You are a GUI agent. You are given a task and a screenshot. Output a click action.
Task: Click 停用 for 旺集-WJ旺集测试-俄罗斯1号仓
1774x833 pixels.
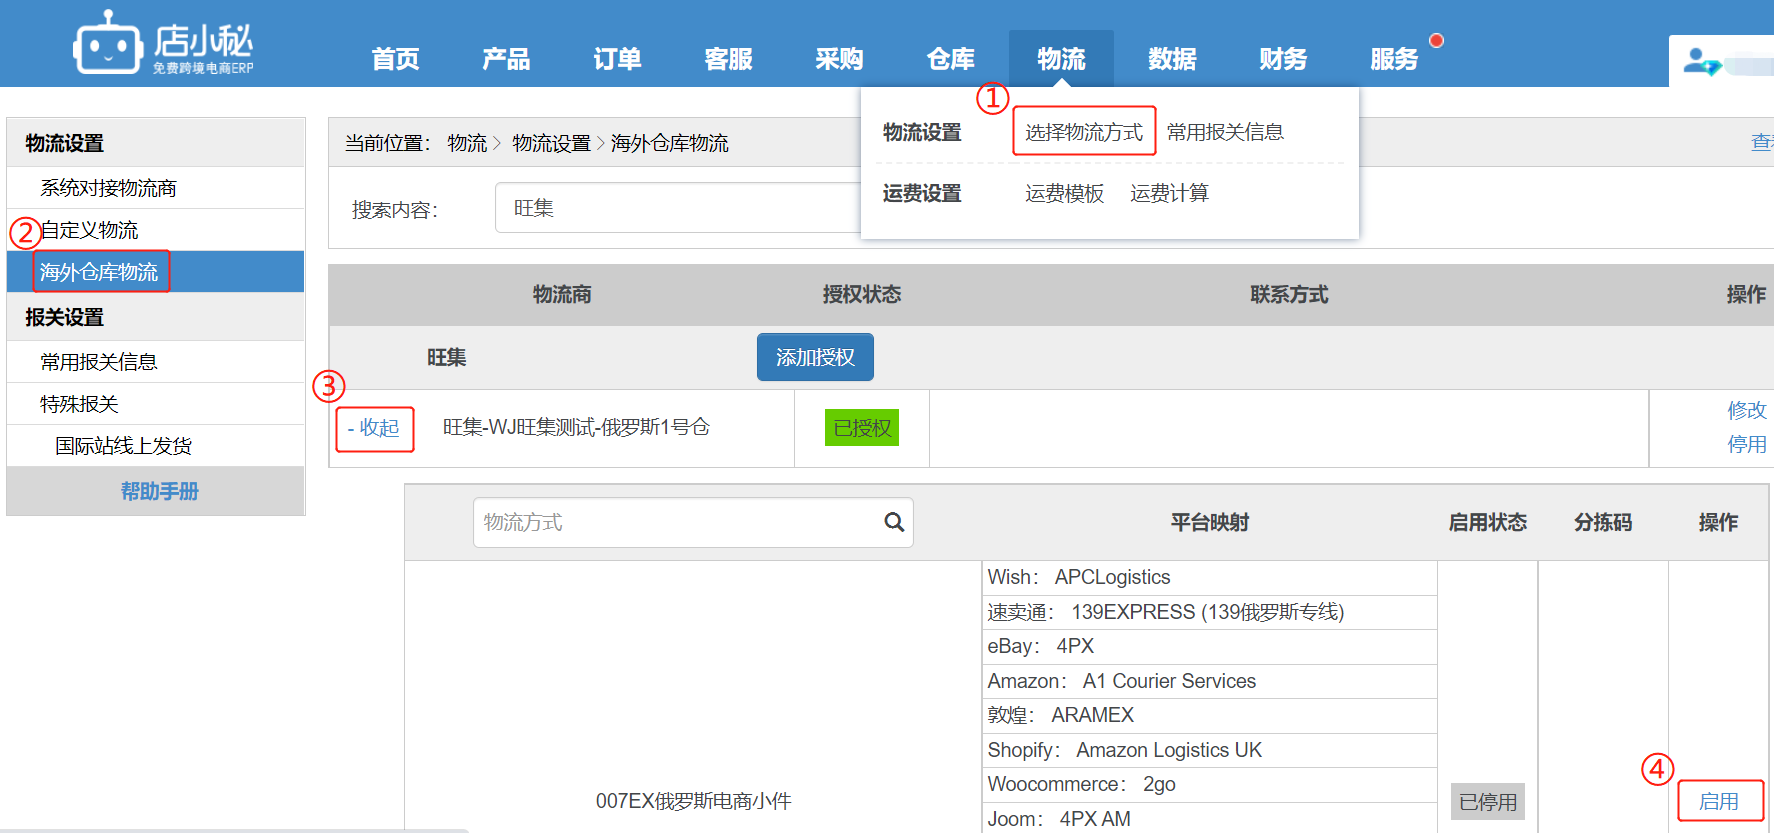click(x=1747, y=444)
